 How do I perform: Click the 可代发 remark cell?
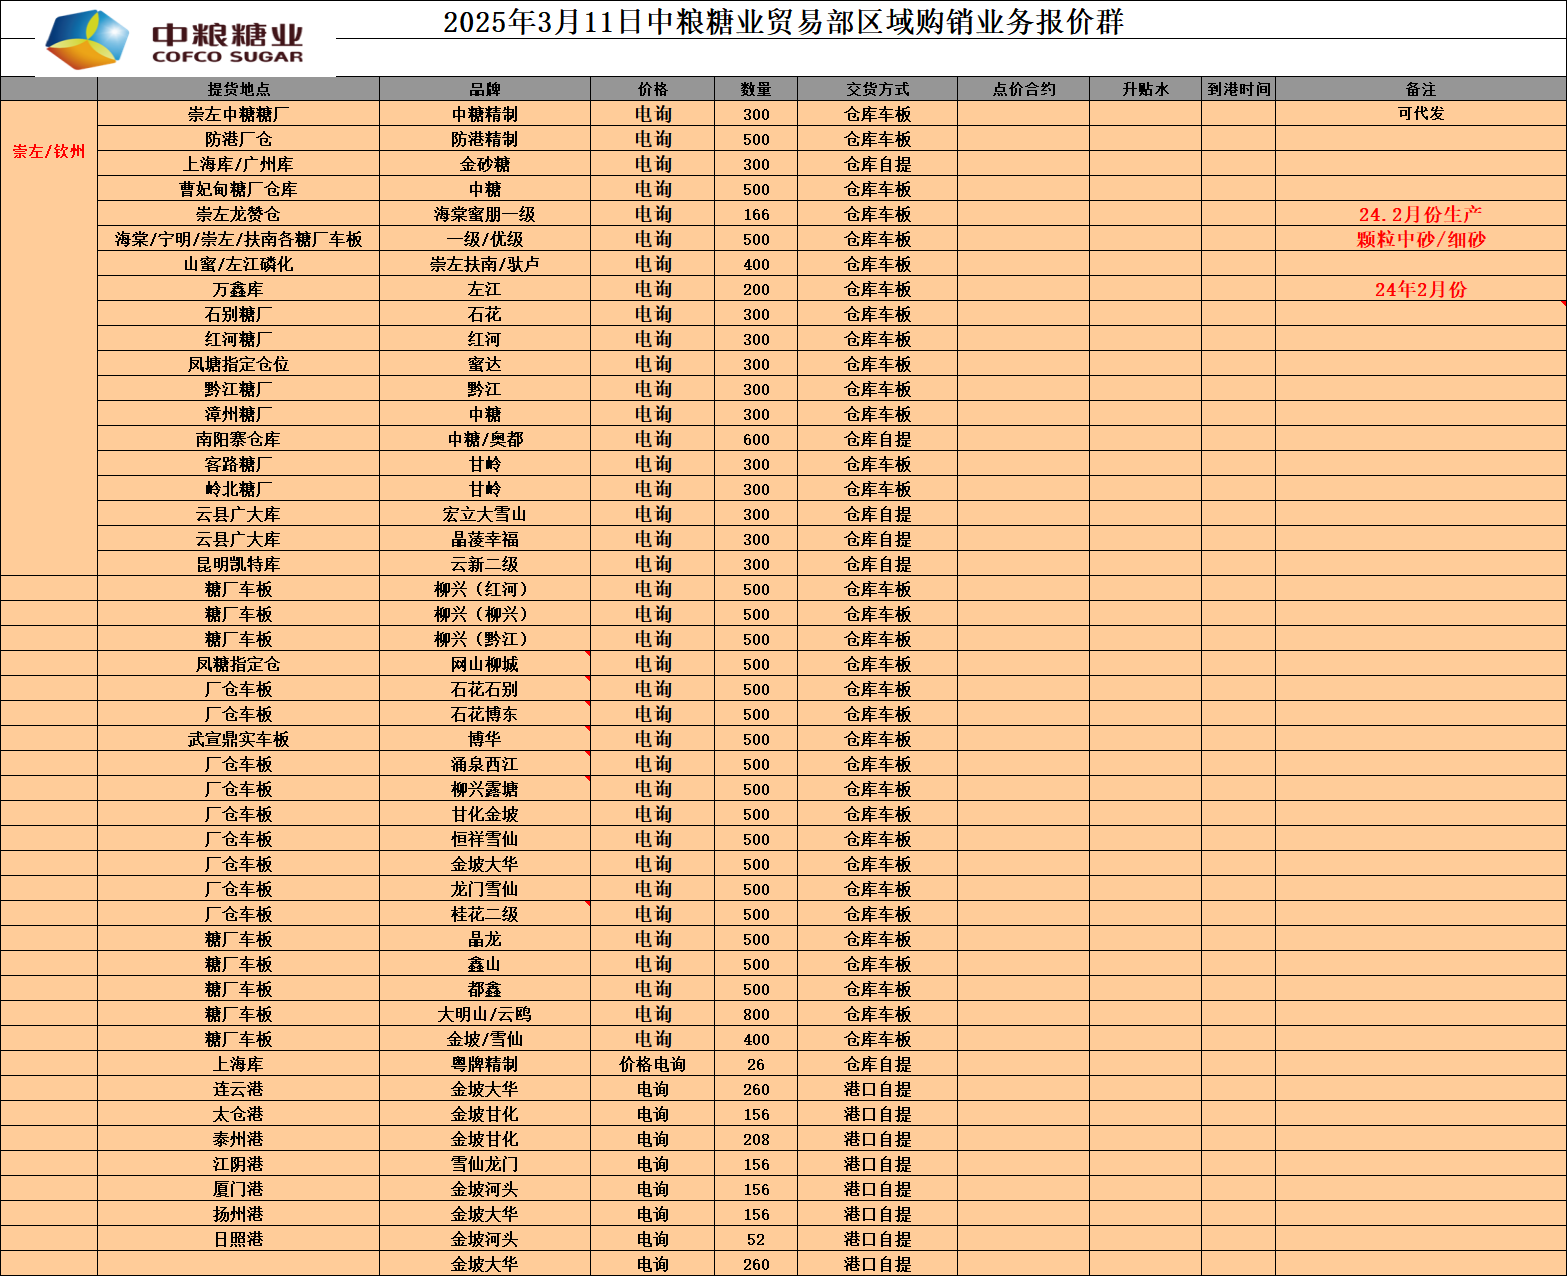coord(1420,114)
